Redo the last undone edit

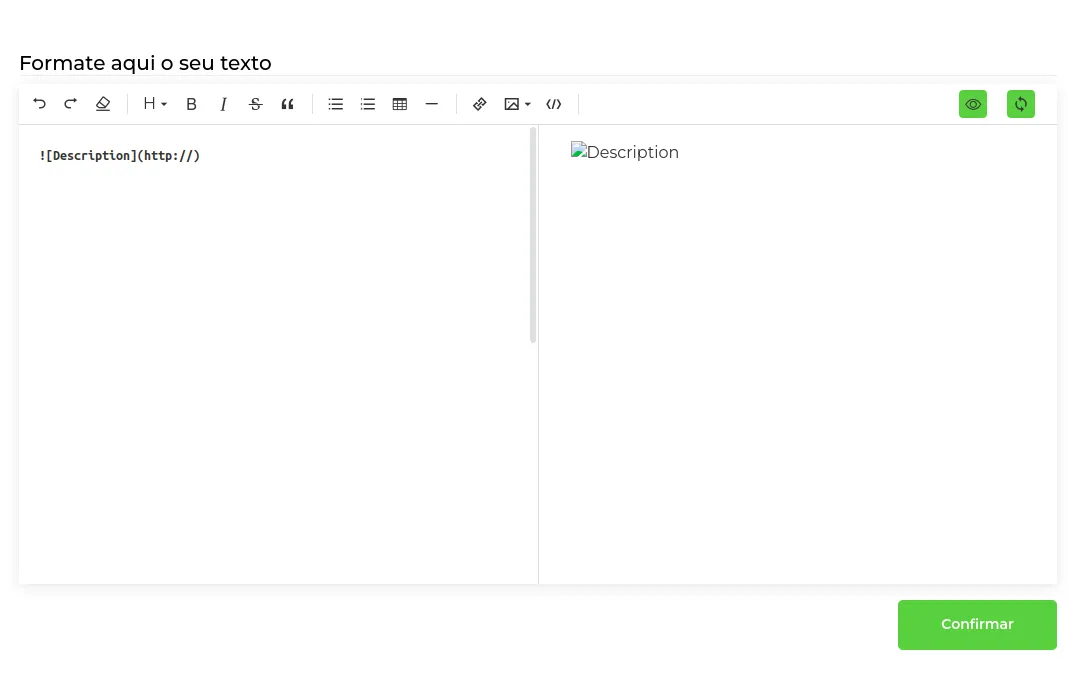[71, 104]
